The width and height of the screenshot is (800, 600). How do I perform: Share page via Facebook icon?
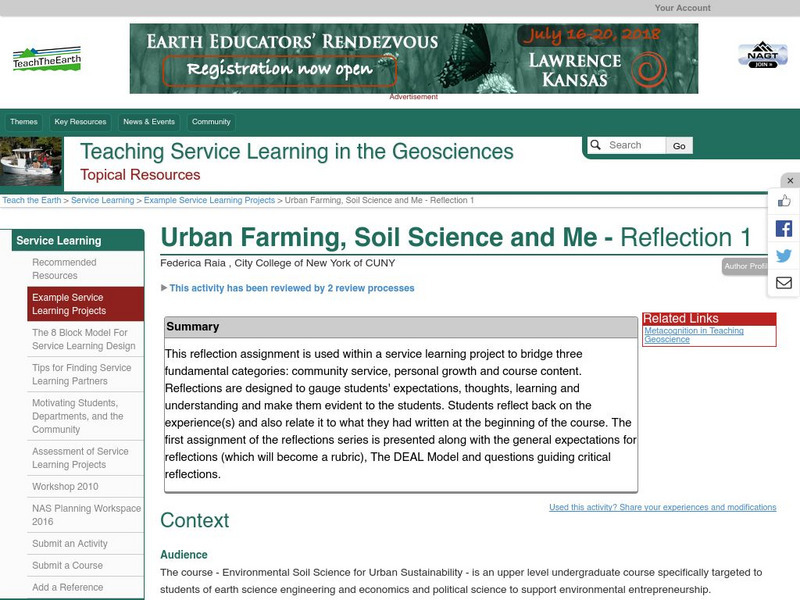tap(784, 228)
